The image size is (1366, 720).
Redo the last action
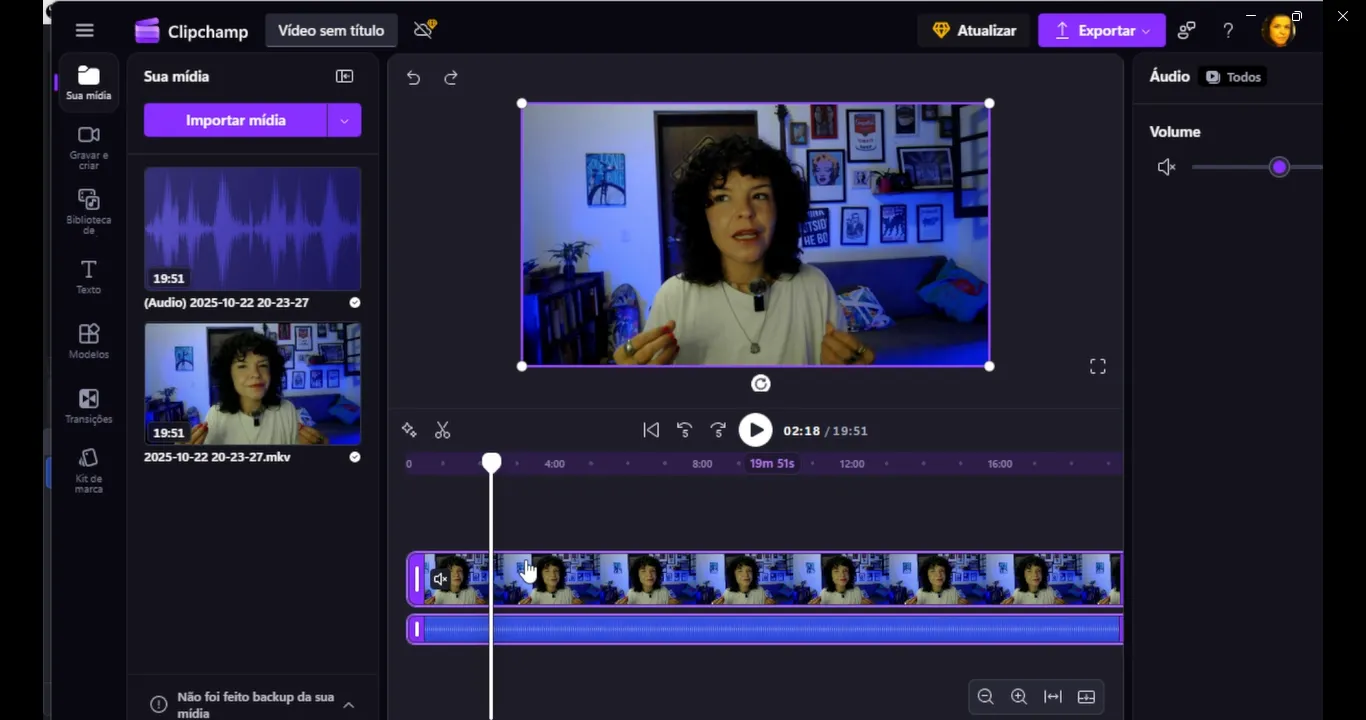point(451,78)
